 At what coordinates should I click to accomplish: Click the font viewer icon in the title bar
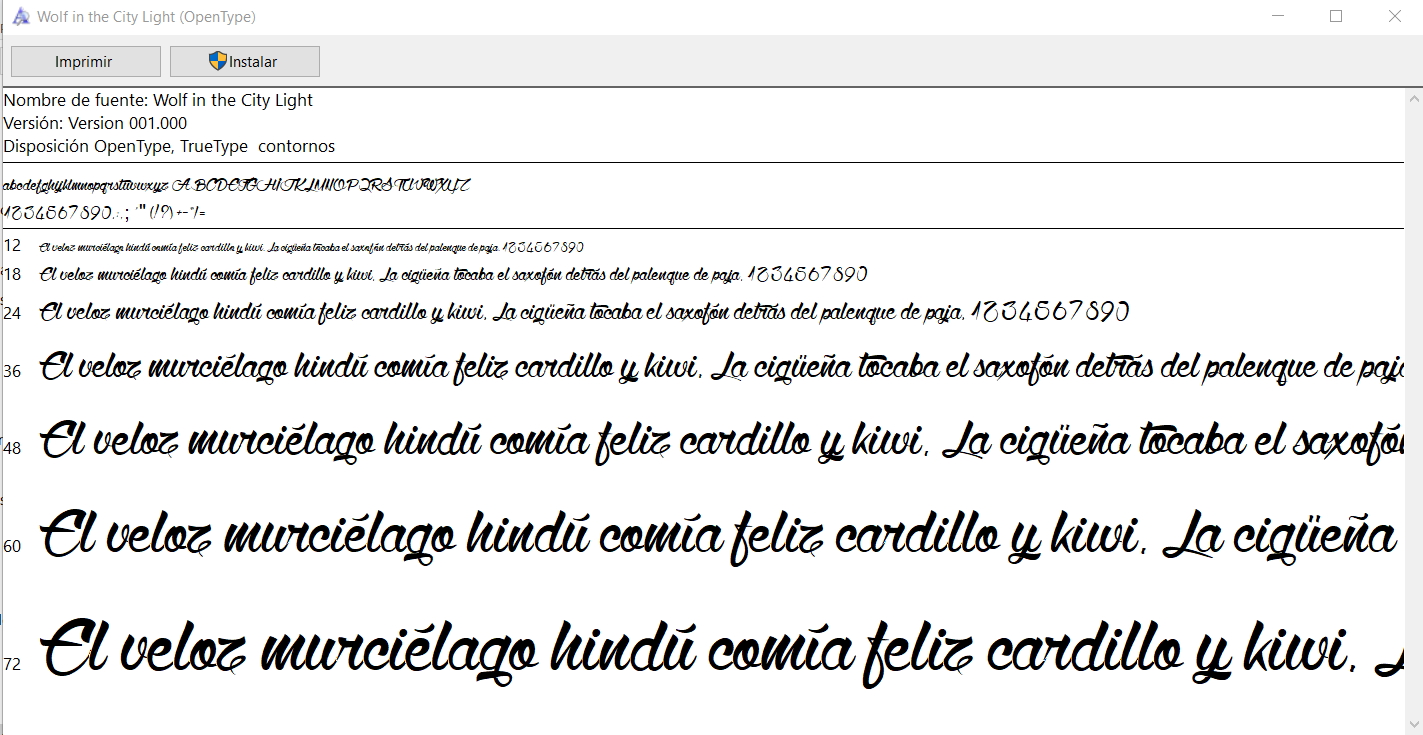pos(21,16)
